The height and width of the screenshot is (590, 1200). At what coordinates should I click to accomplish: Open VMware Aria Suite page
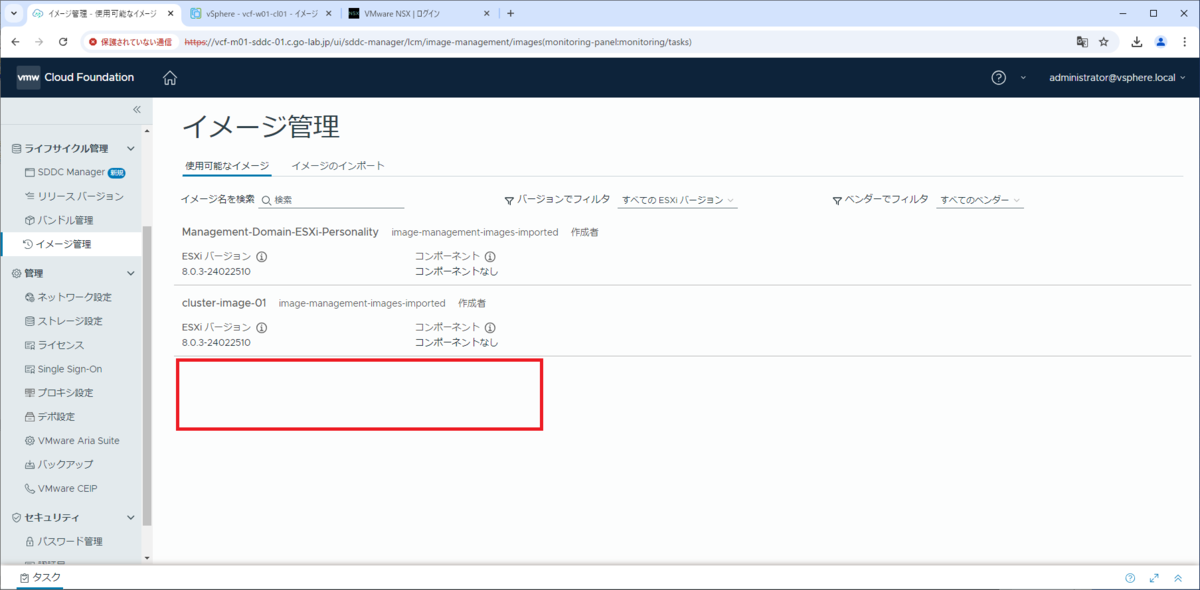[71, 441]
